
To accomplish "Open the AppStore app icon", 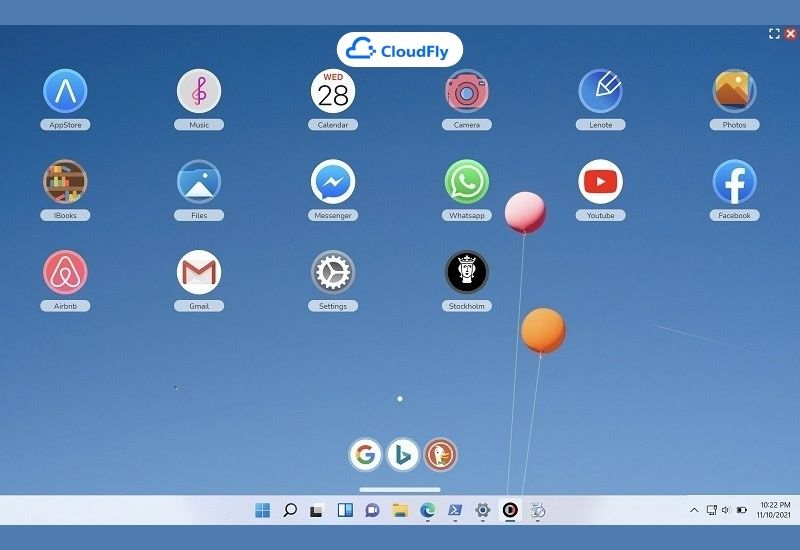I will [x=65, y=91].
